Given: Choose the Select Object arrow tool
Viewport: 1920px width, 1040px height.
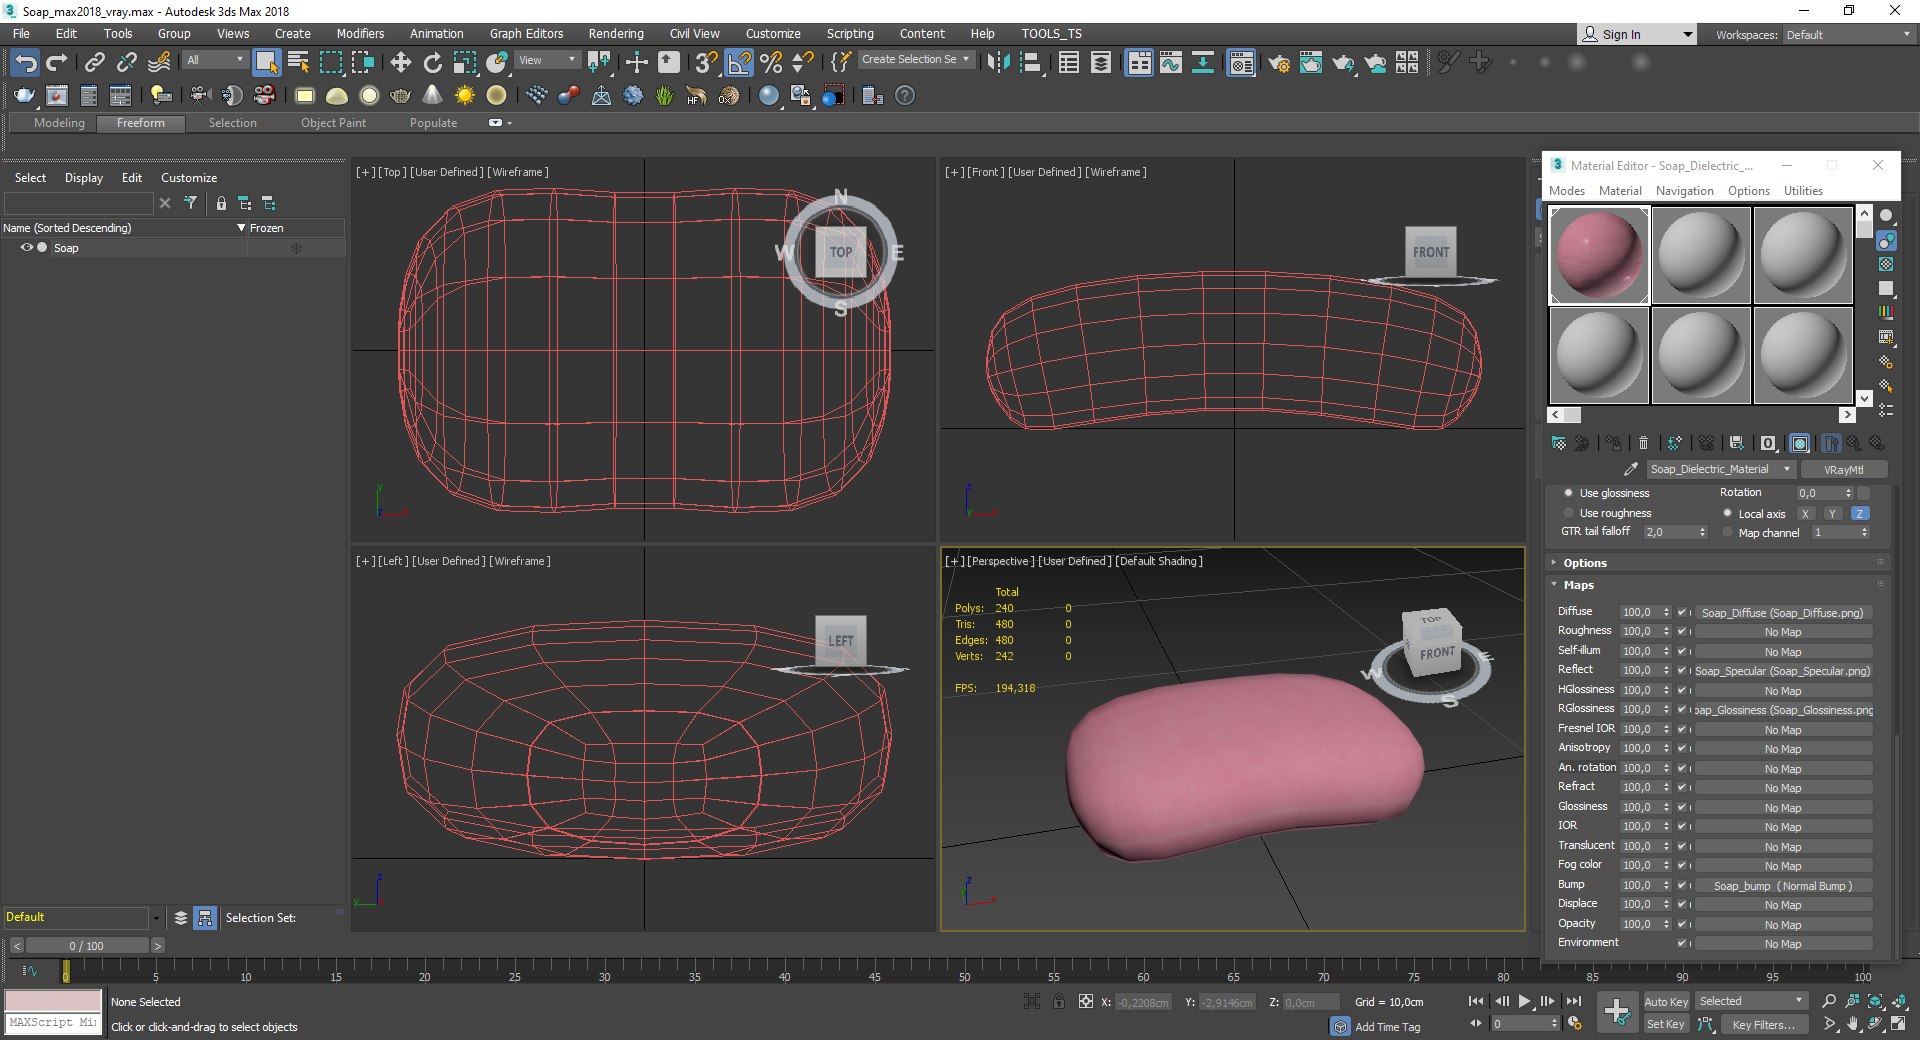Looking at the screenshot, I should [266, 62].
